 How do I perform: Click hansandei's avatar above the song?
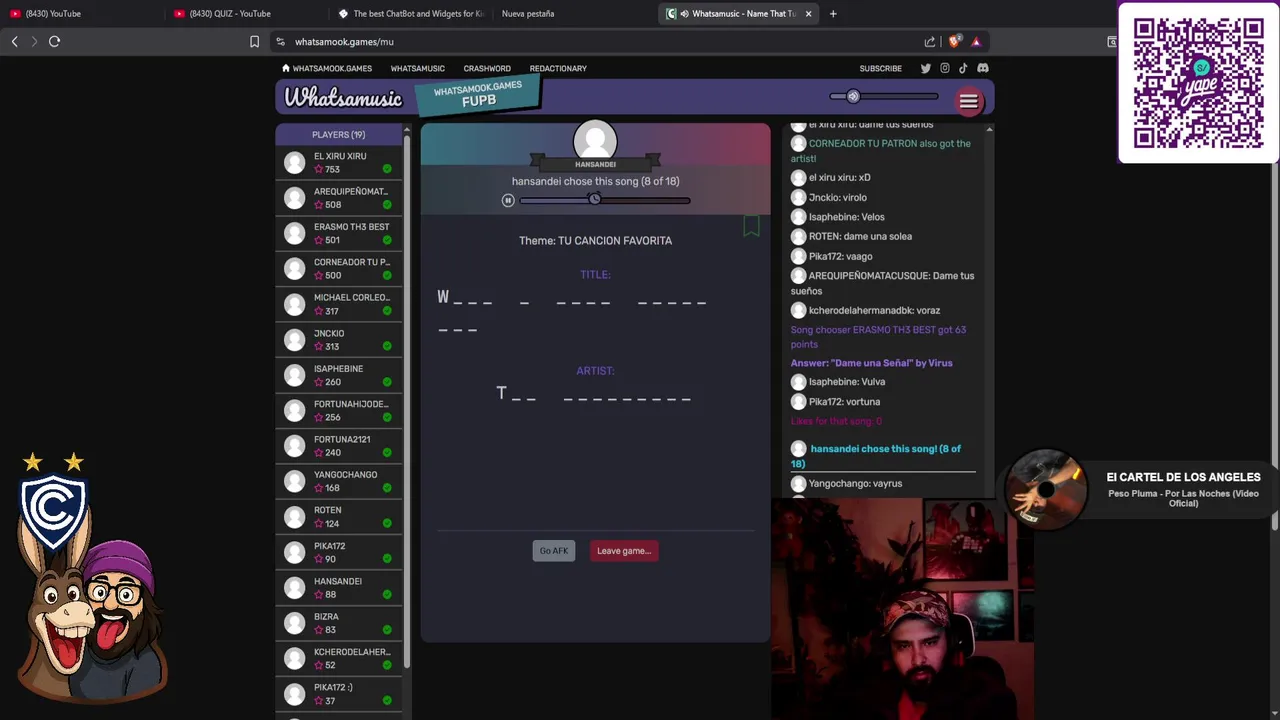pos(595,141)
